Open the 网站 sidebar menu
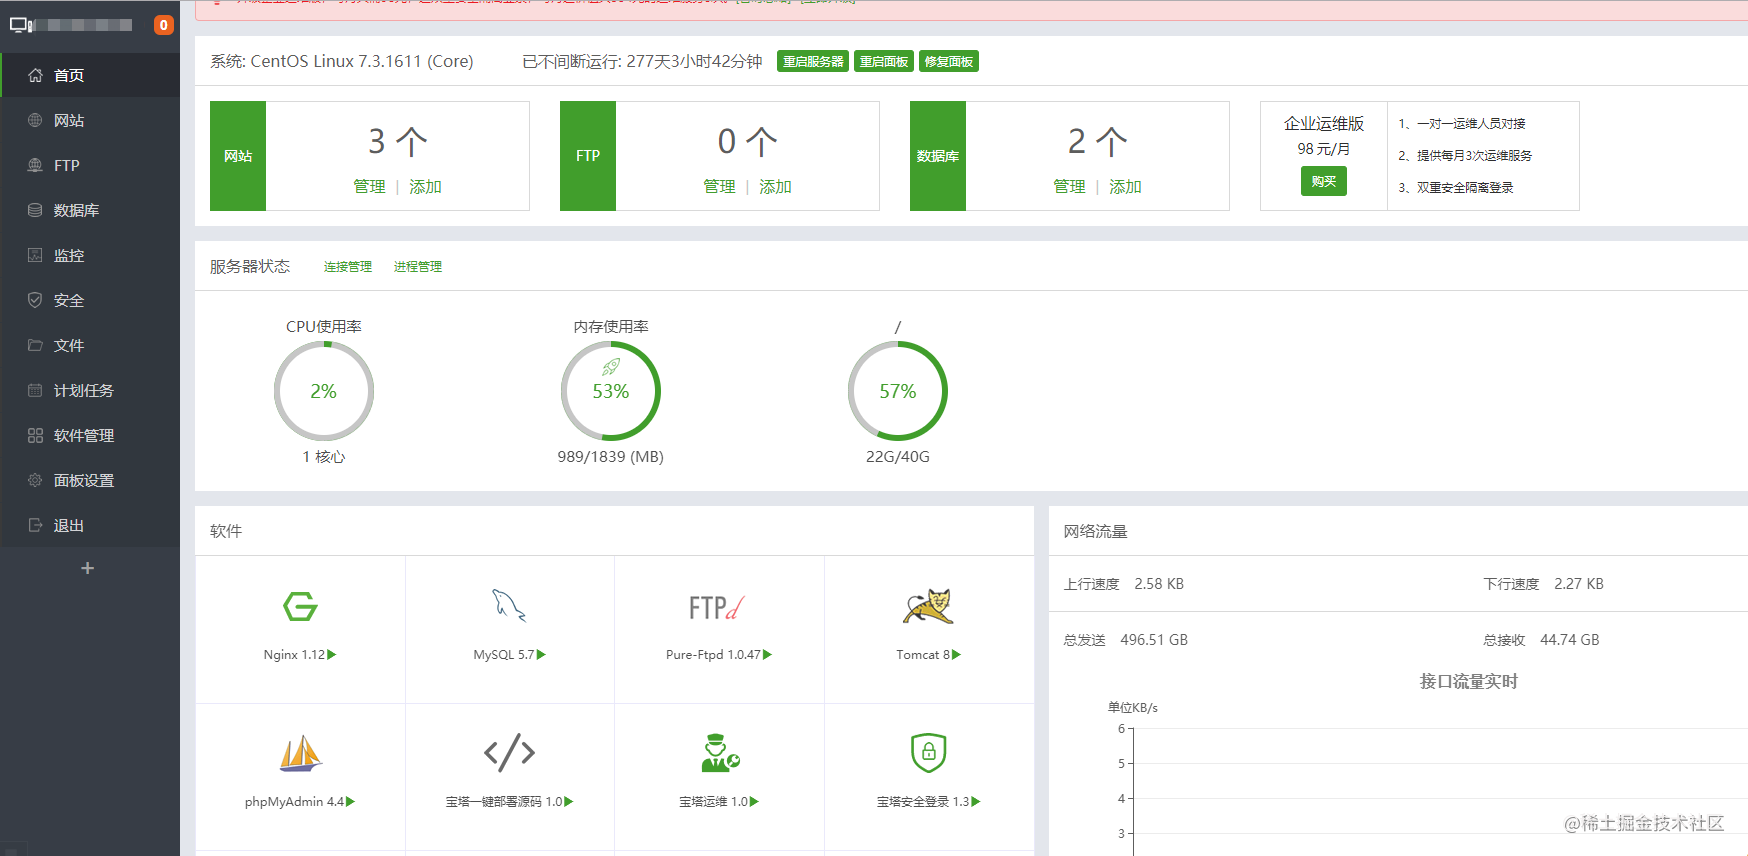 pos(90,120)
